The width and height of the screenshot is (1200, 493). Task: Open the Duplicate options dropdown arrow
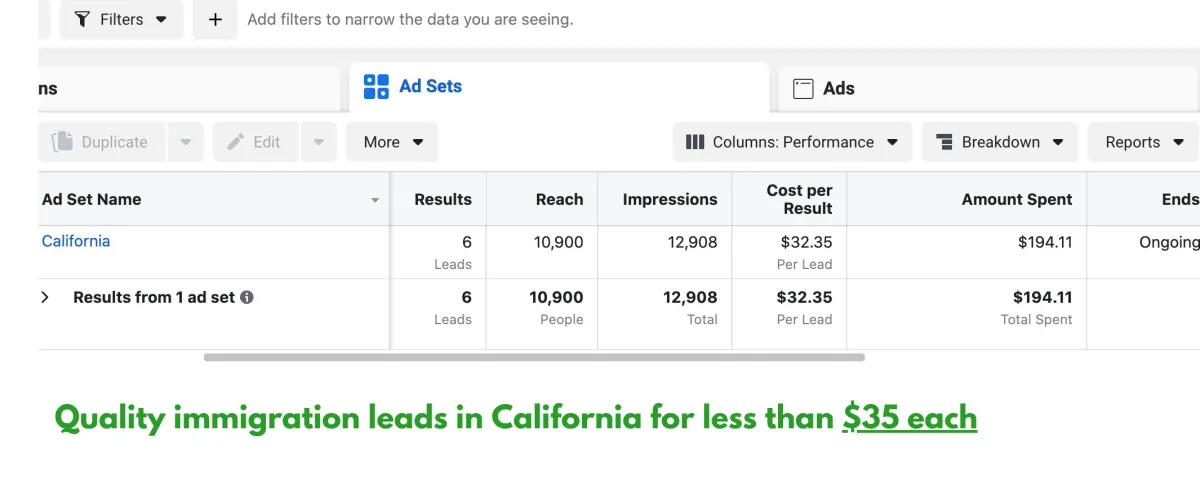(186, 142)
